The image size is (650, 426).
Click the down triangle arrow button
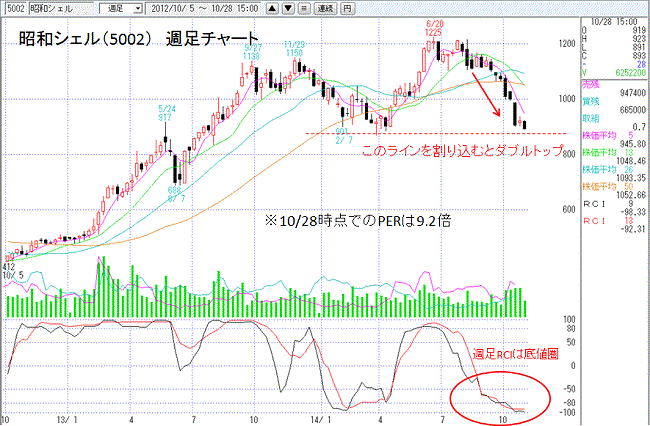coord(289,8)
